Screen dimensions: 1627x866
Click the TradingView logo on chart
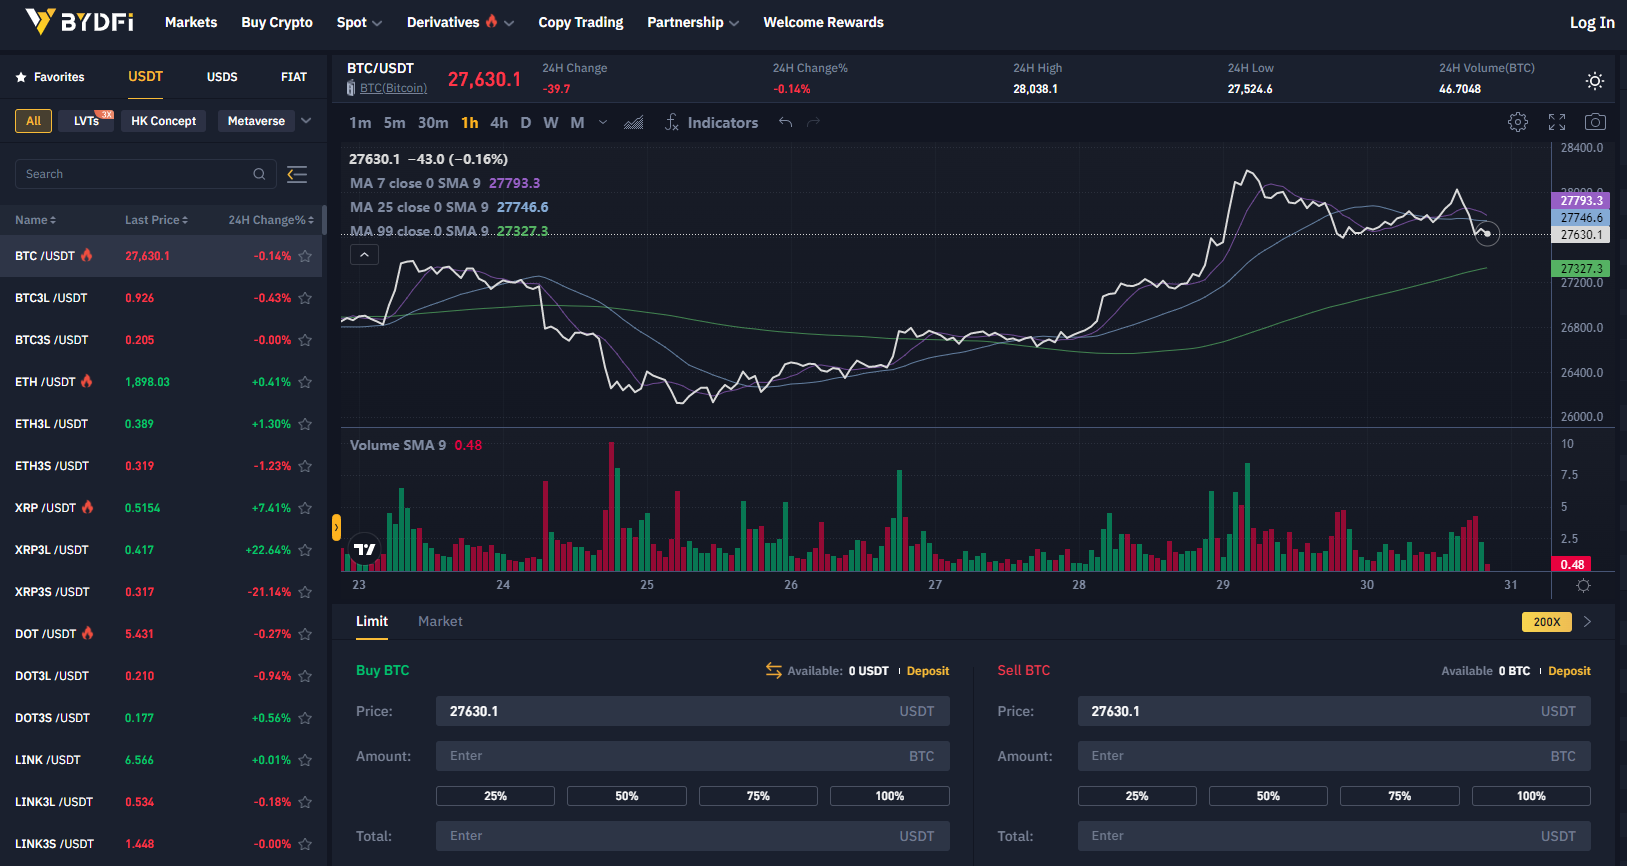pyautogui.click(x=365, y=549)
